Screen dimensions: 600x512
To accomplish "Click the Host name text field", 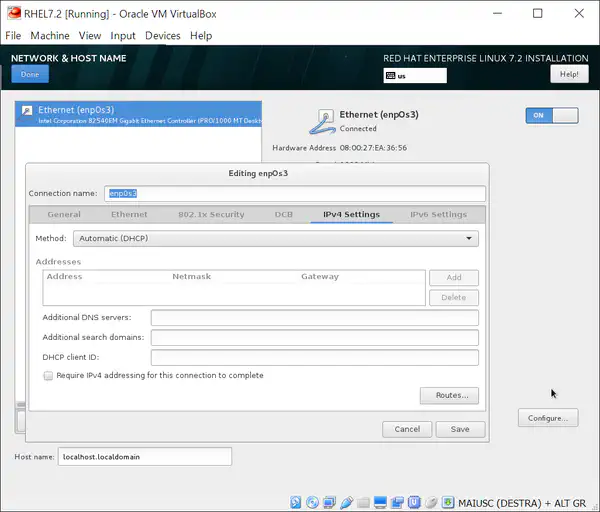I will 145,457.
